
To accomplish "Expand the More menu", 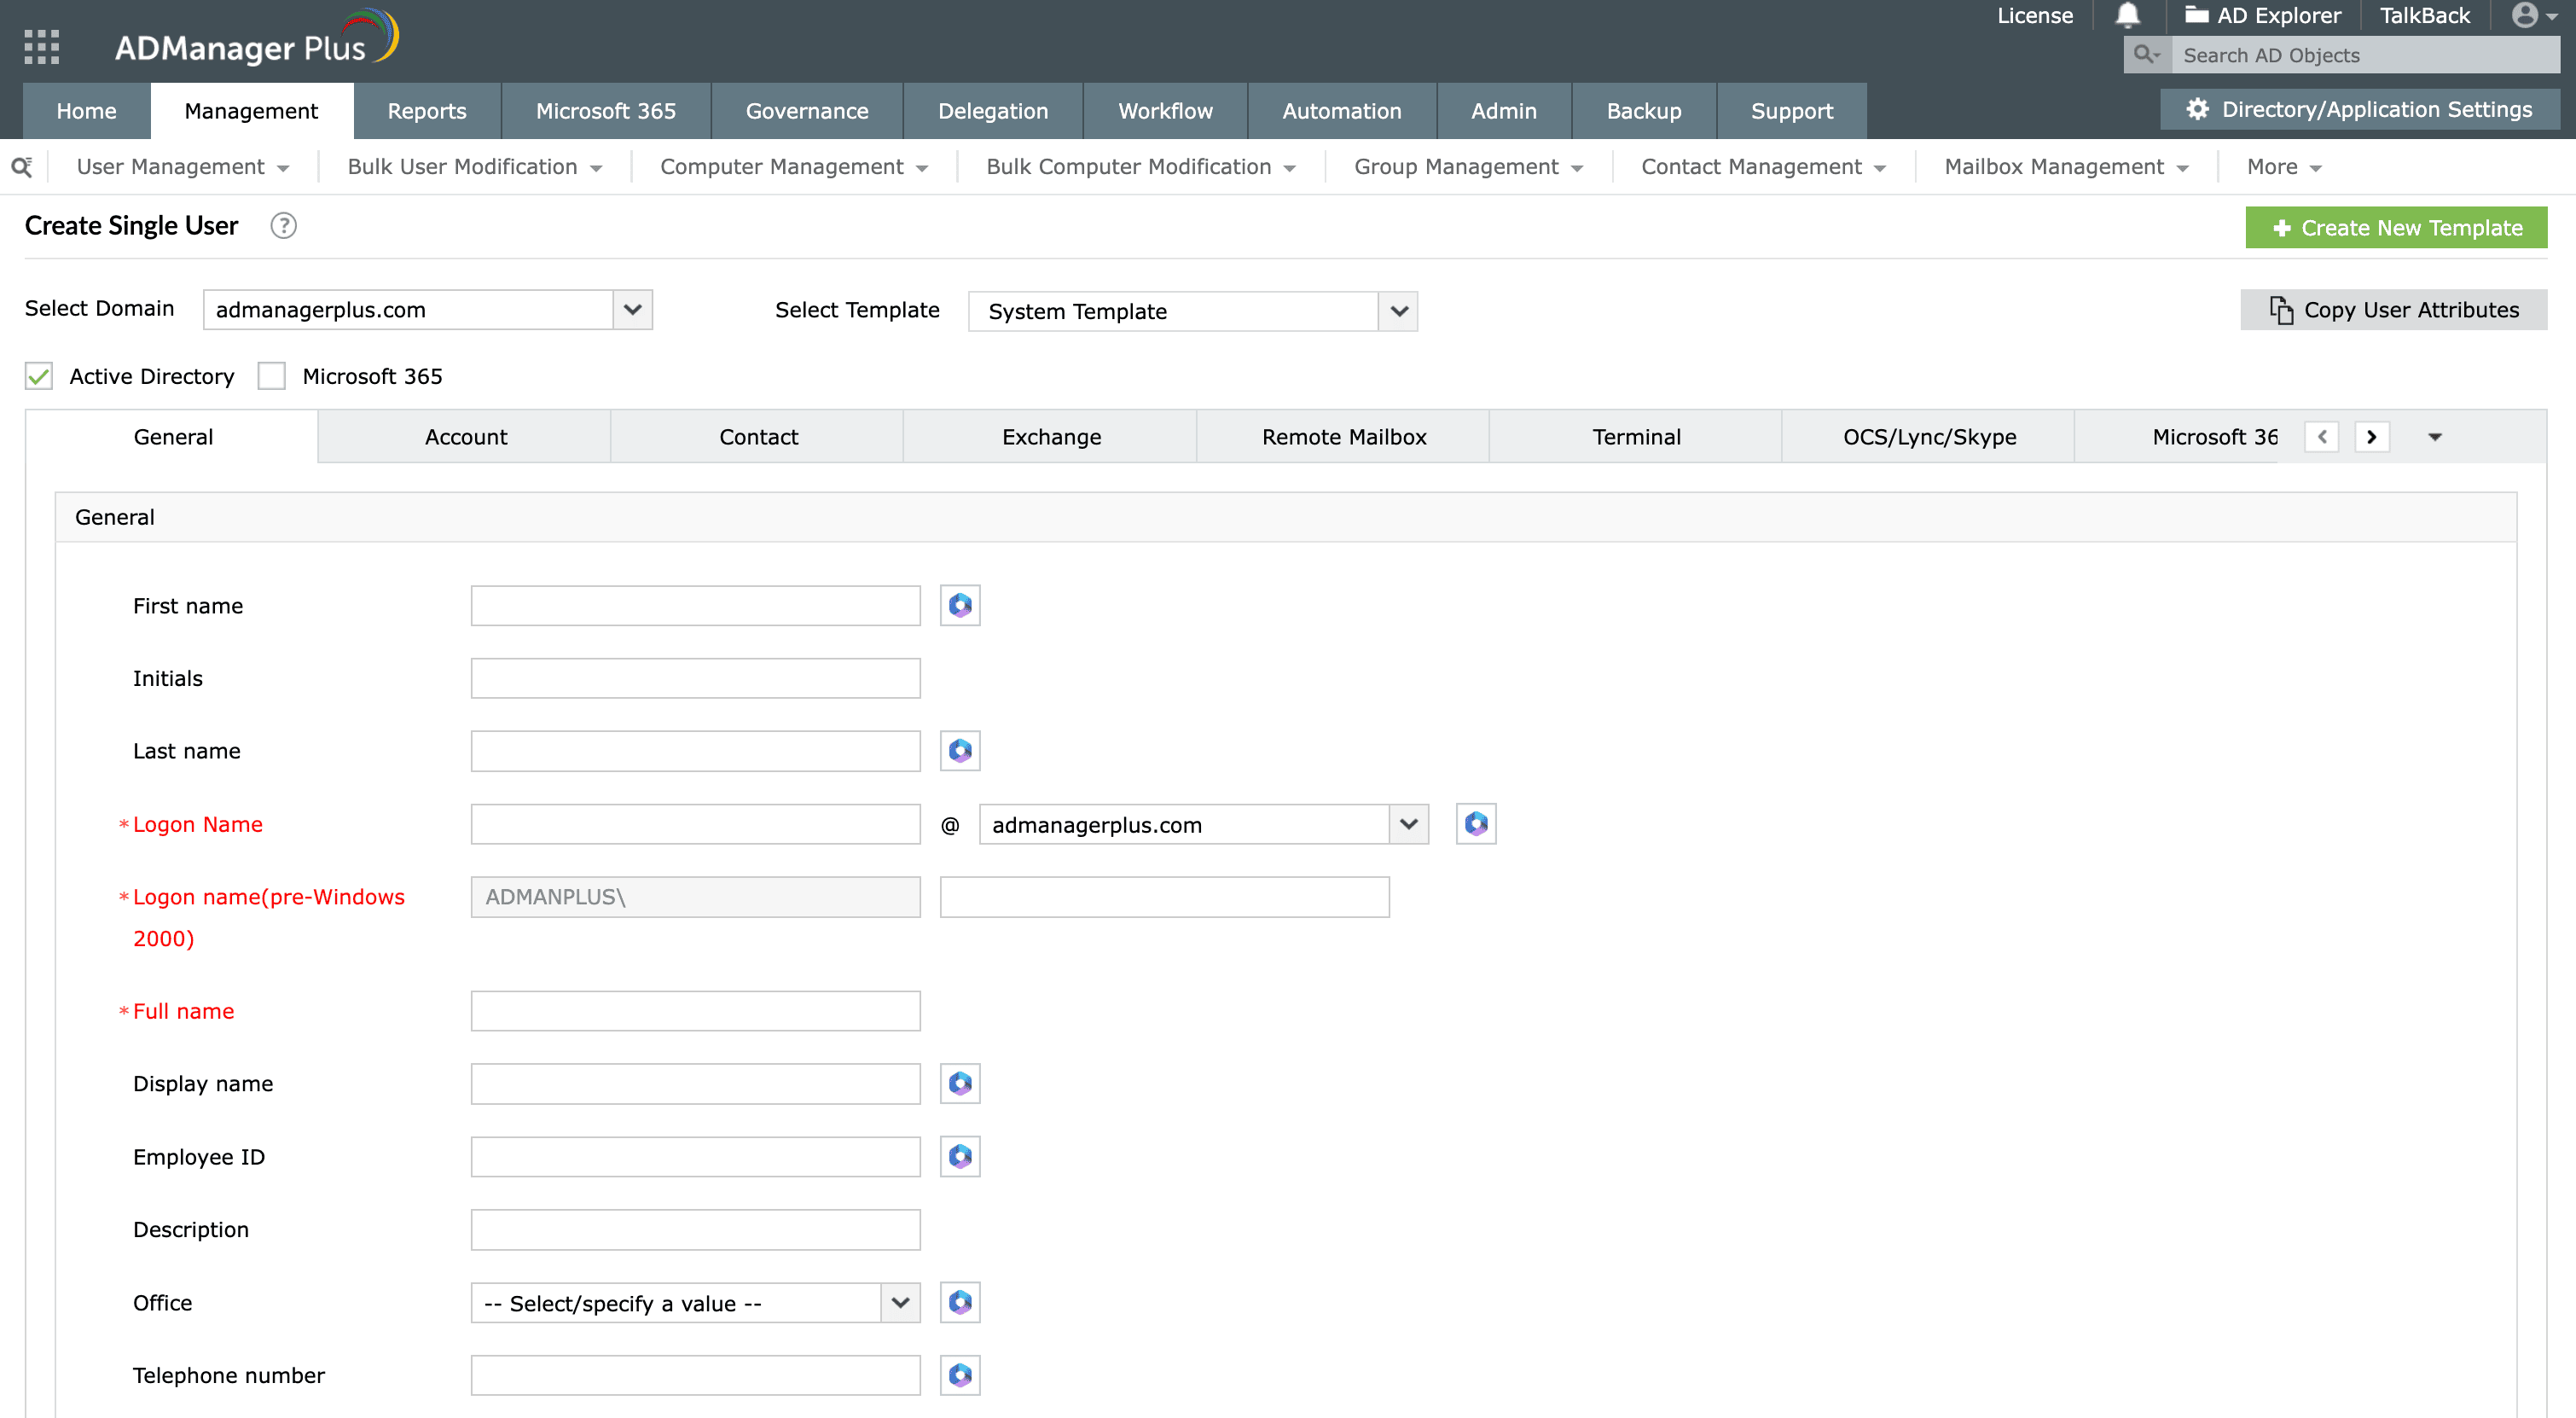I will tap(2284, 167).
